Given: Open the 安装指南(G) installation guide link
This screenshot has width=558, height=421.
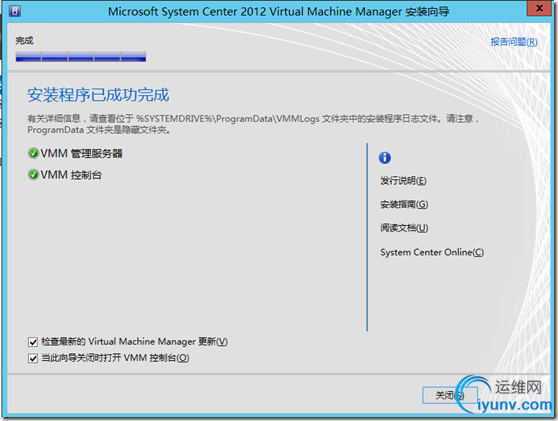Looking at the screenshot, I should click(404, 204).
